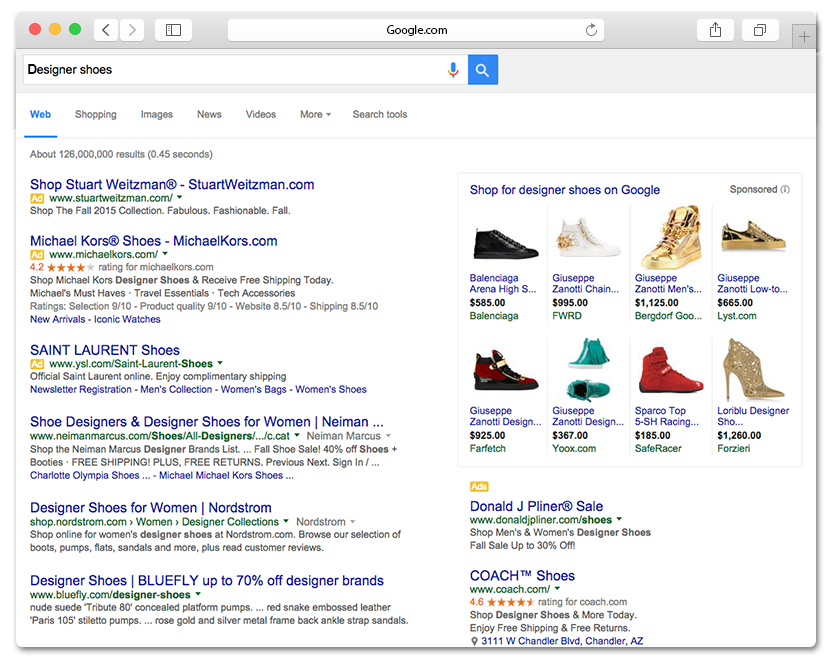This screenshot has width=840, height=664.
Task: Click the browser Forward arrow button
Action: point(132,30)
